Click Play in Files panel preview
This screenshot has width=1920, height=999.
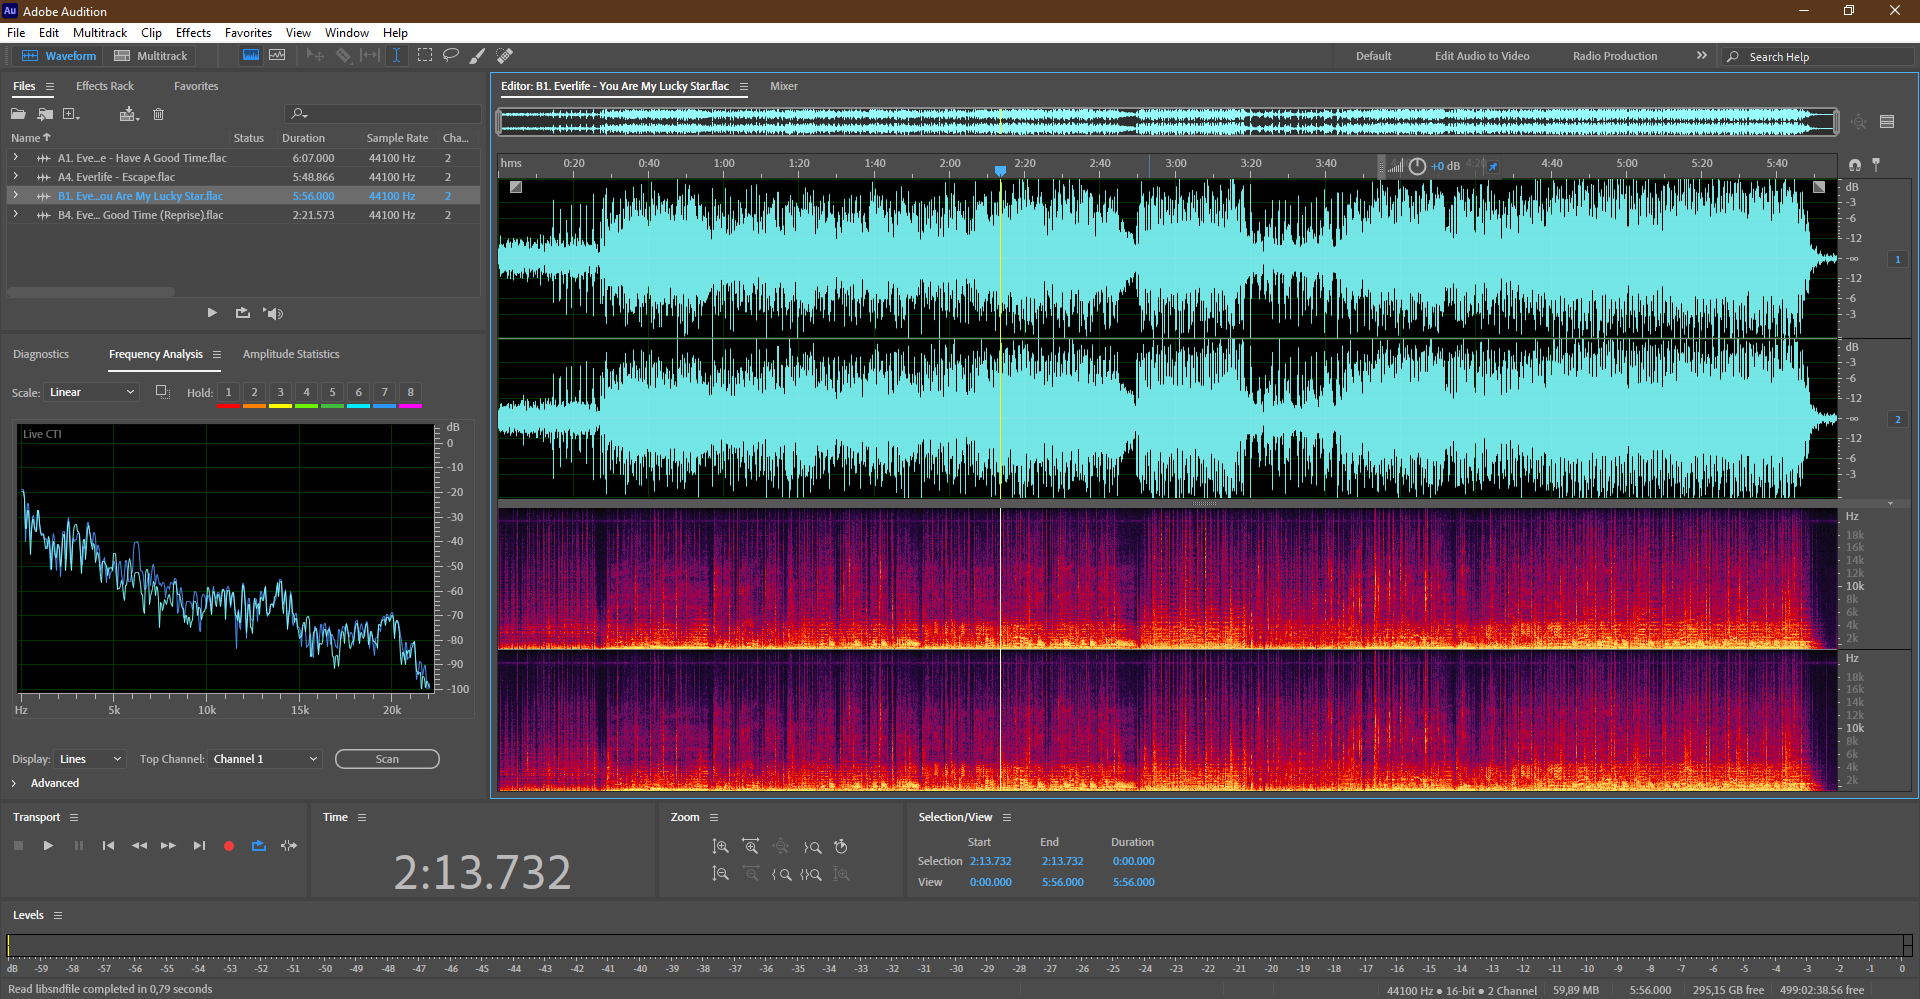212,313
